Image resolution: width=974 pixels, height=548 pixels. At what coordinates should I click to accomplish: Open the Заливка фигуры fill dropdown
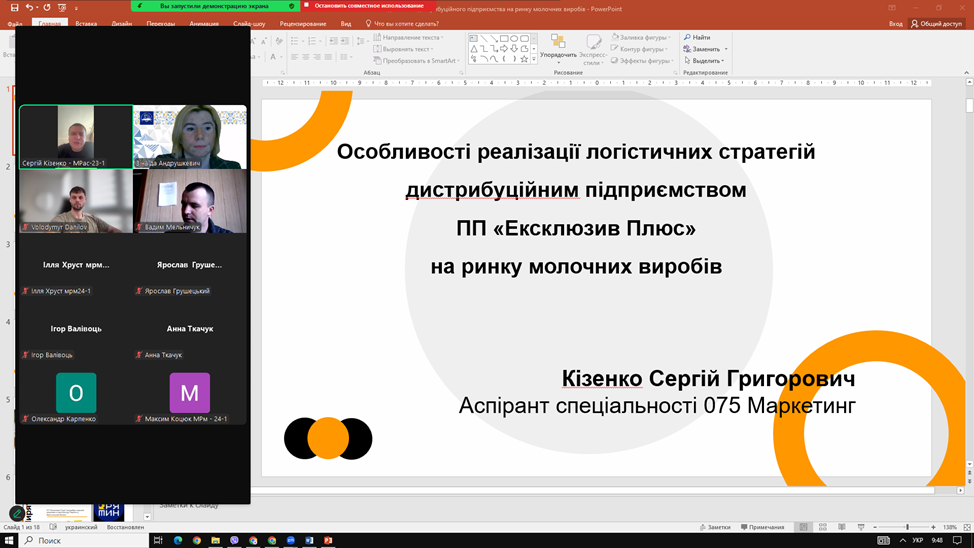click(x=641, y=37)
